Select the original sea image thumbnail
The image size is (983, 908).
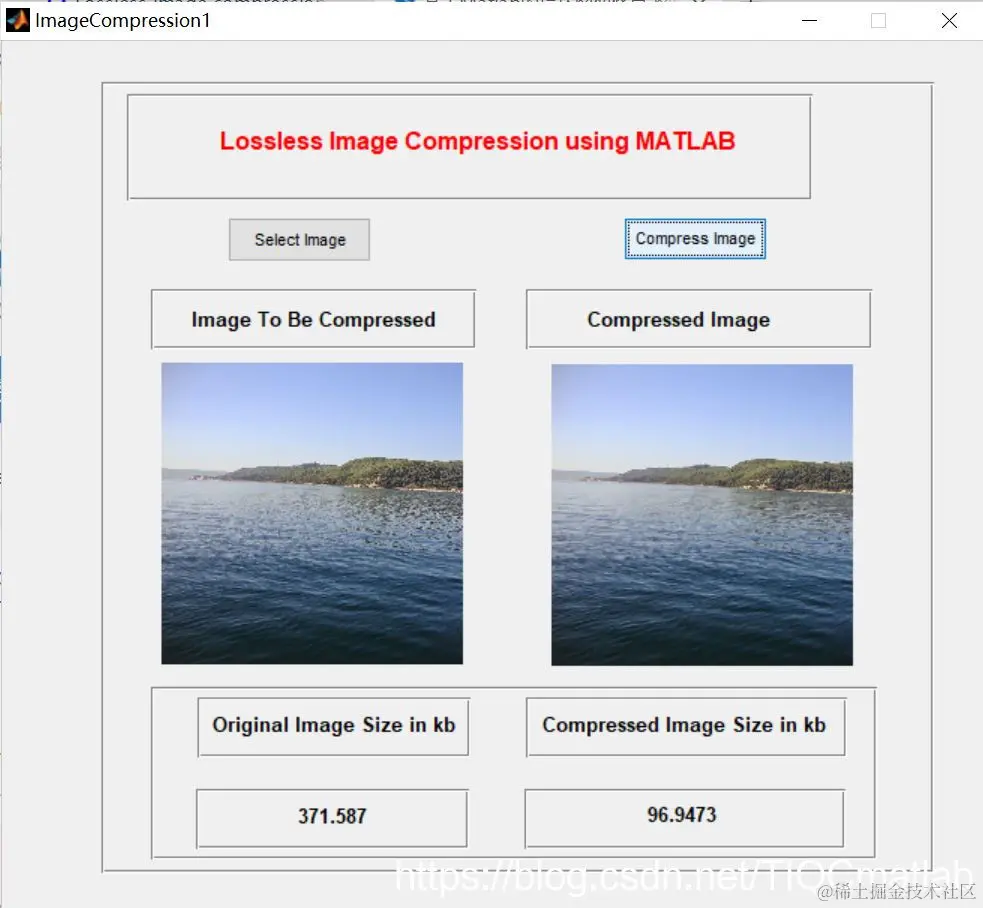(312, 513)
